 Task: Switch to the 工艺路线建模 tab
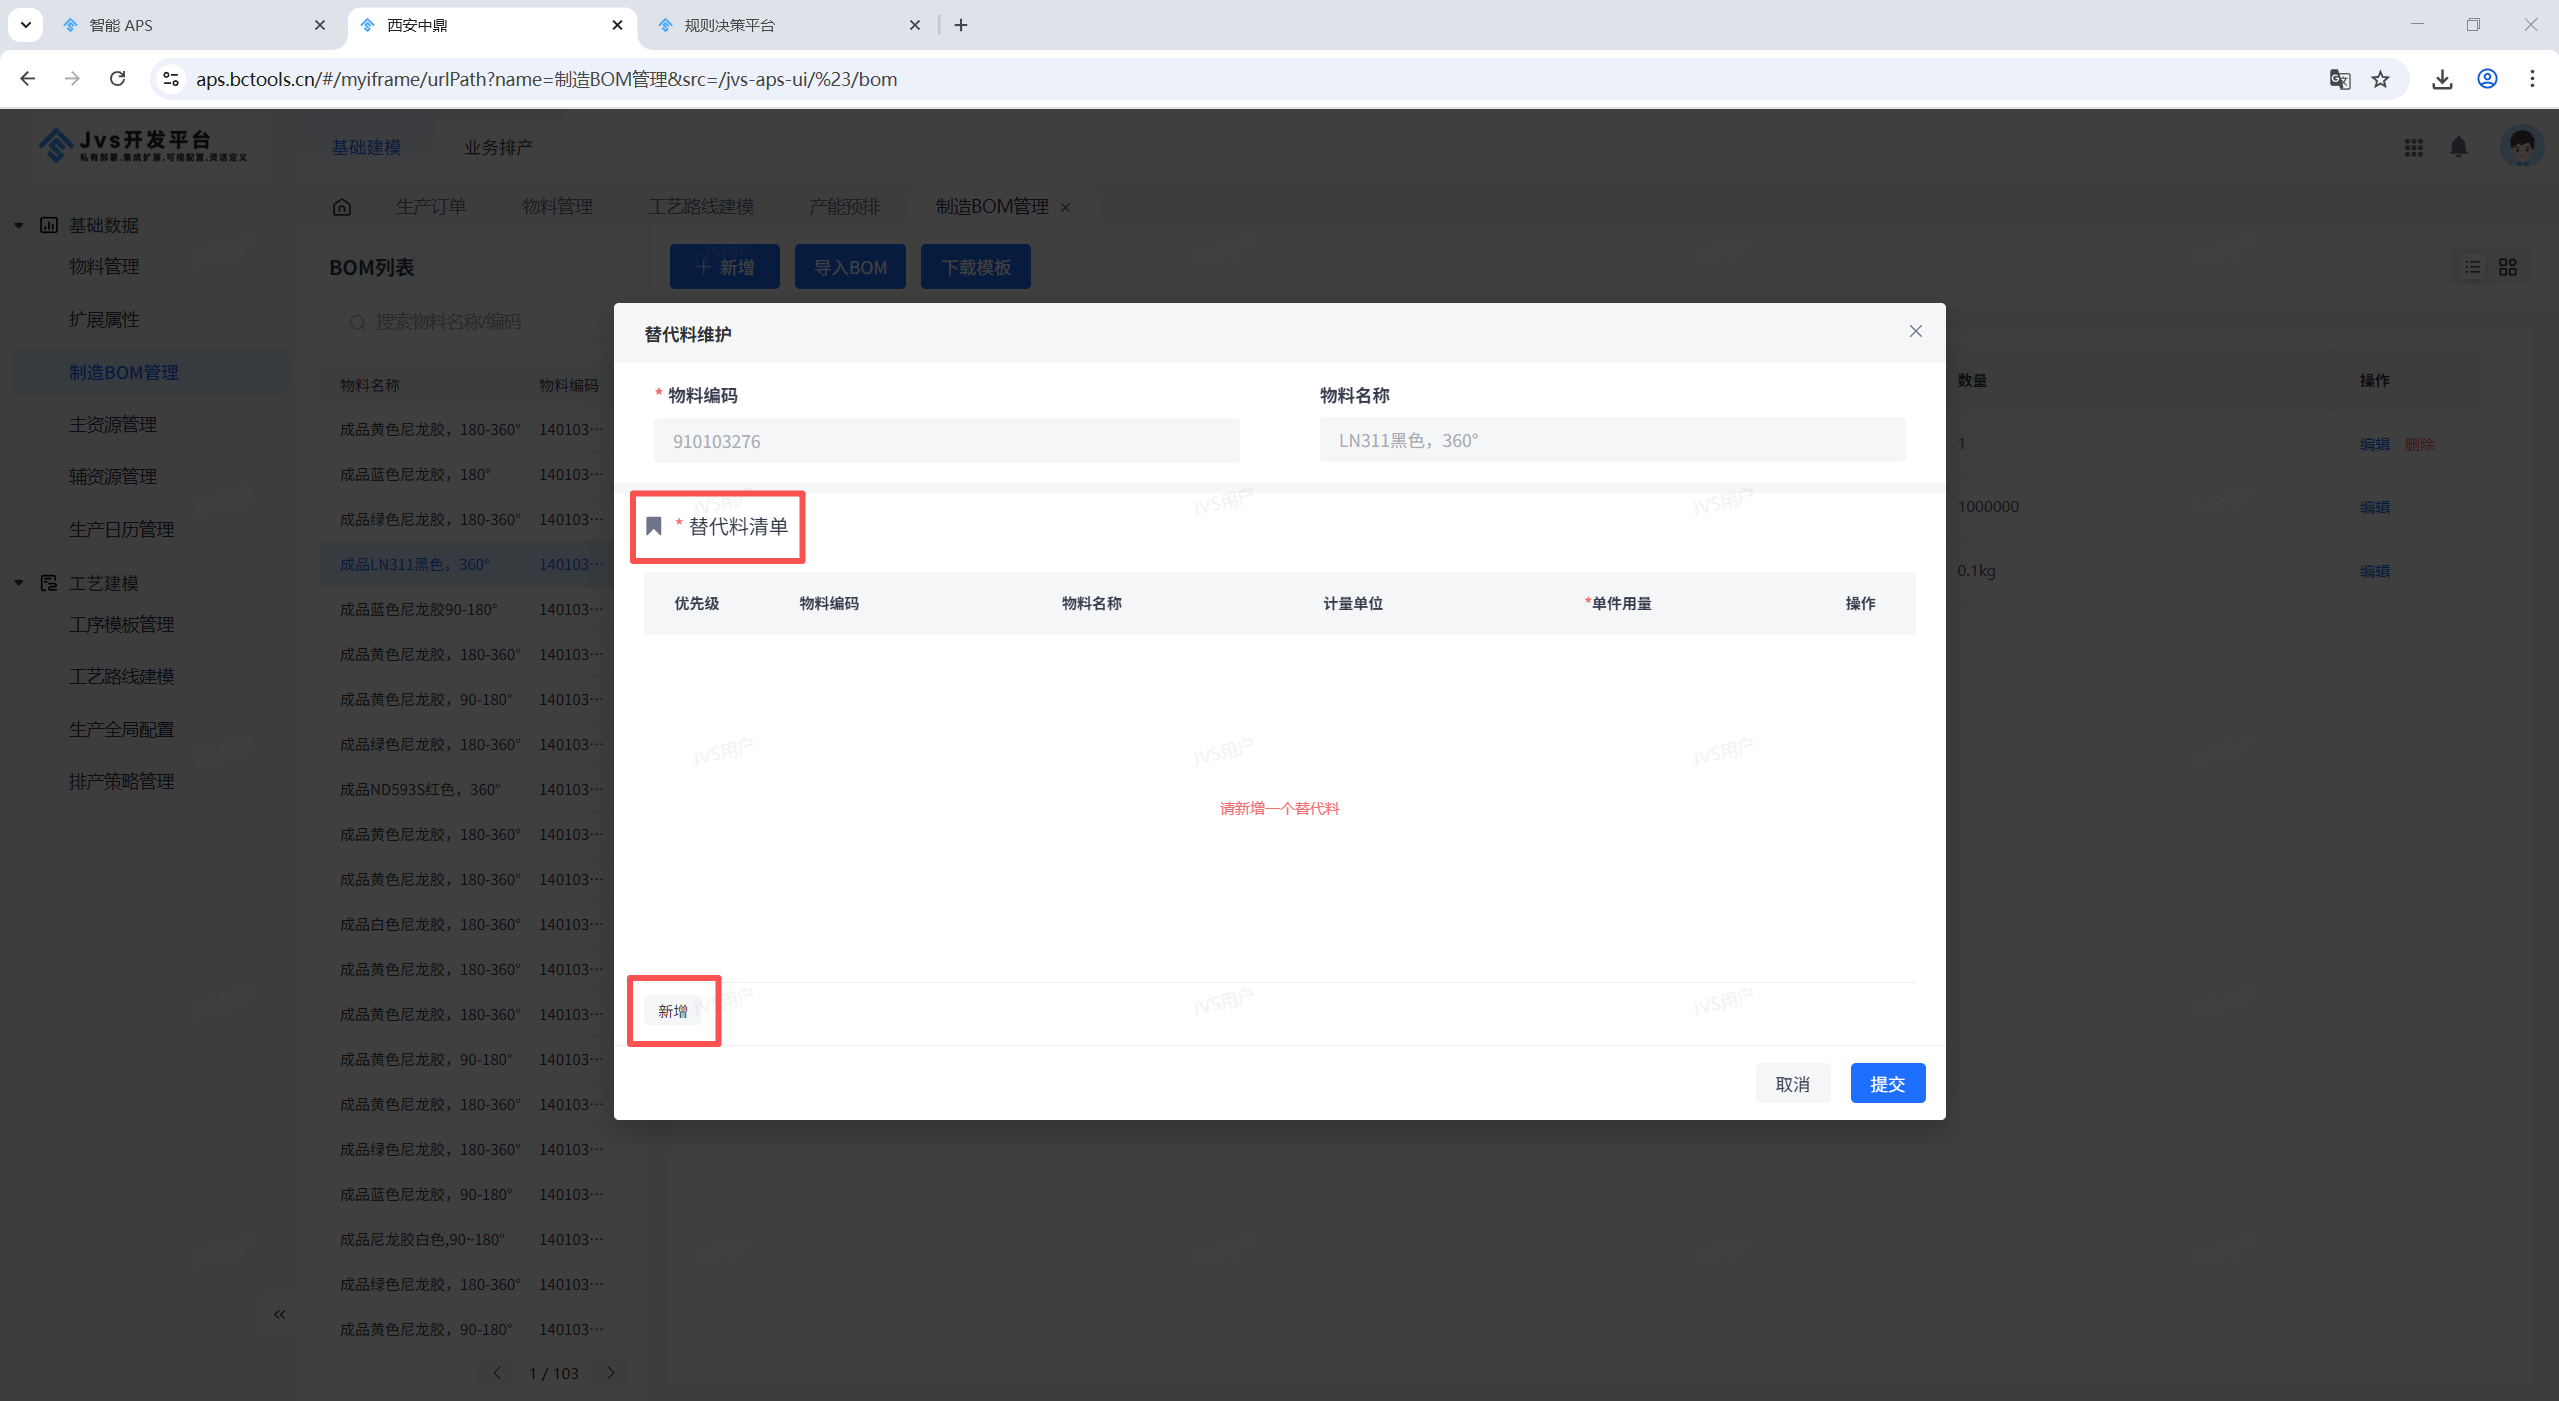[x=701, y=207]
